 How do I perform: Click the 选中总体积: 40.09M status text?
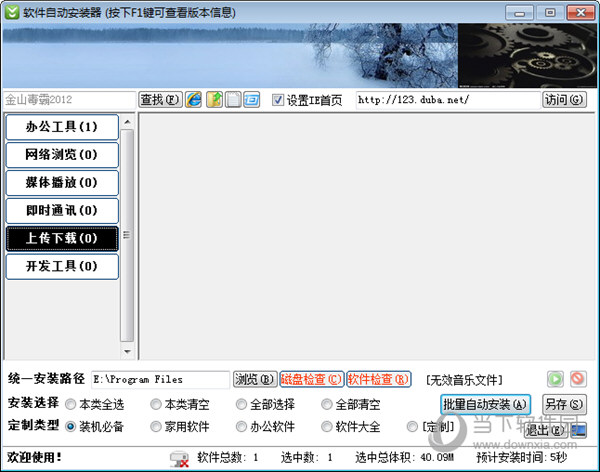(x=404, y=457)
